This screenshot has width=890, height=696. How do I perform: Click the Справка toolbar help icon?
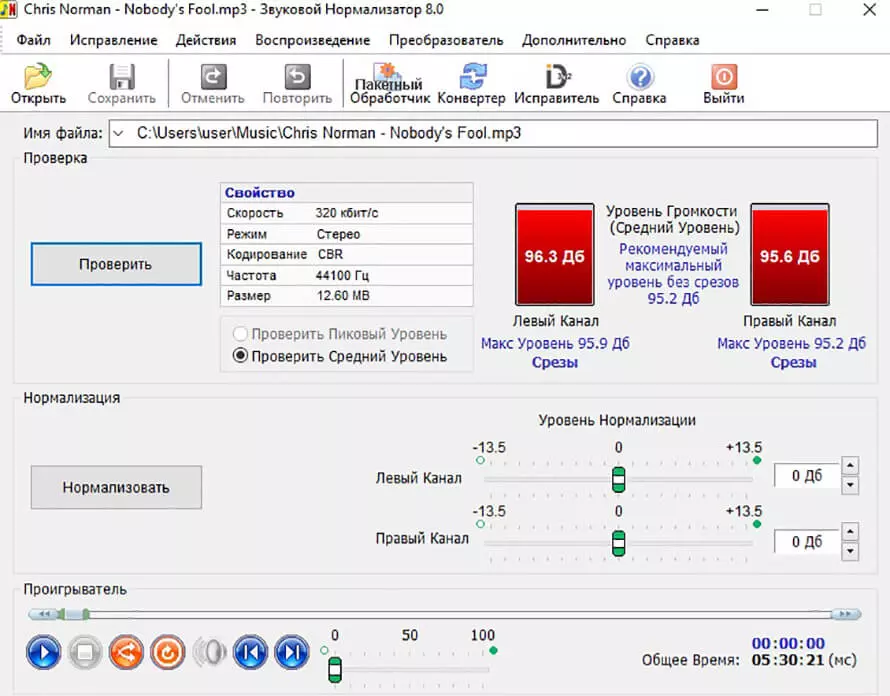click(x=640, y=83)
